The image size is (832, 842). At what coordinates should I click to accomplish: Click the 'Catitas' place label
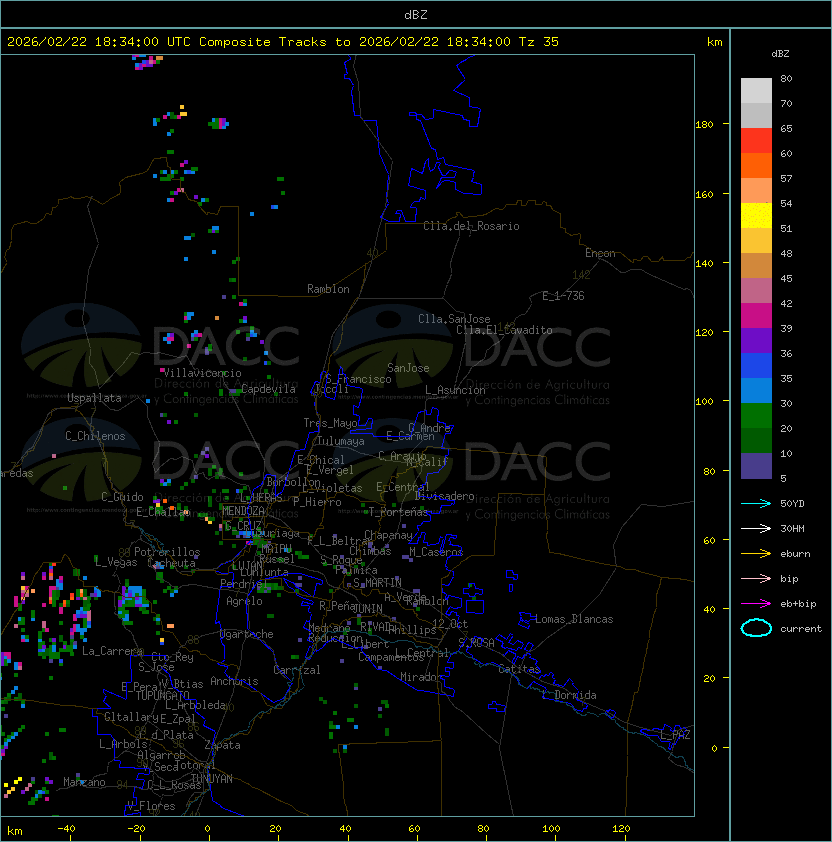click(519, 669)
